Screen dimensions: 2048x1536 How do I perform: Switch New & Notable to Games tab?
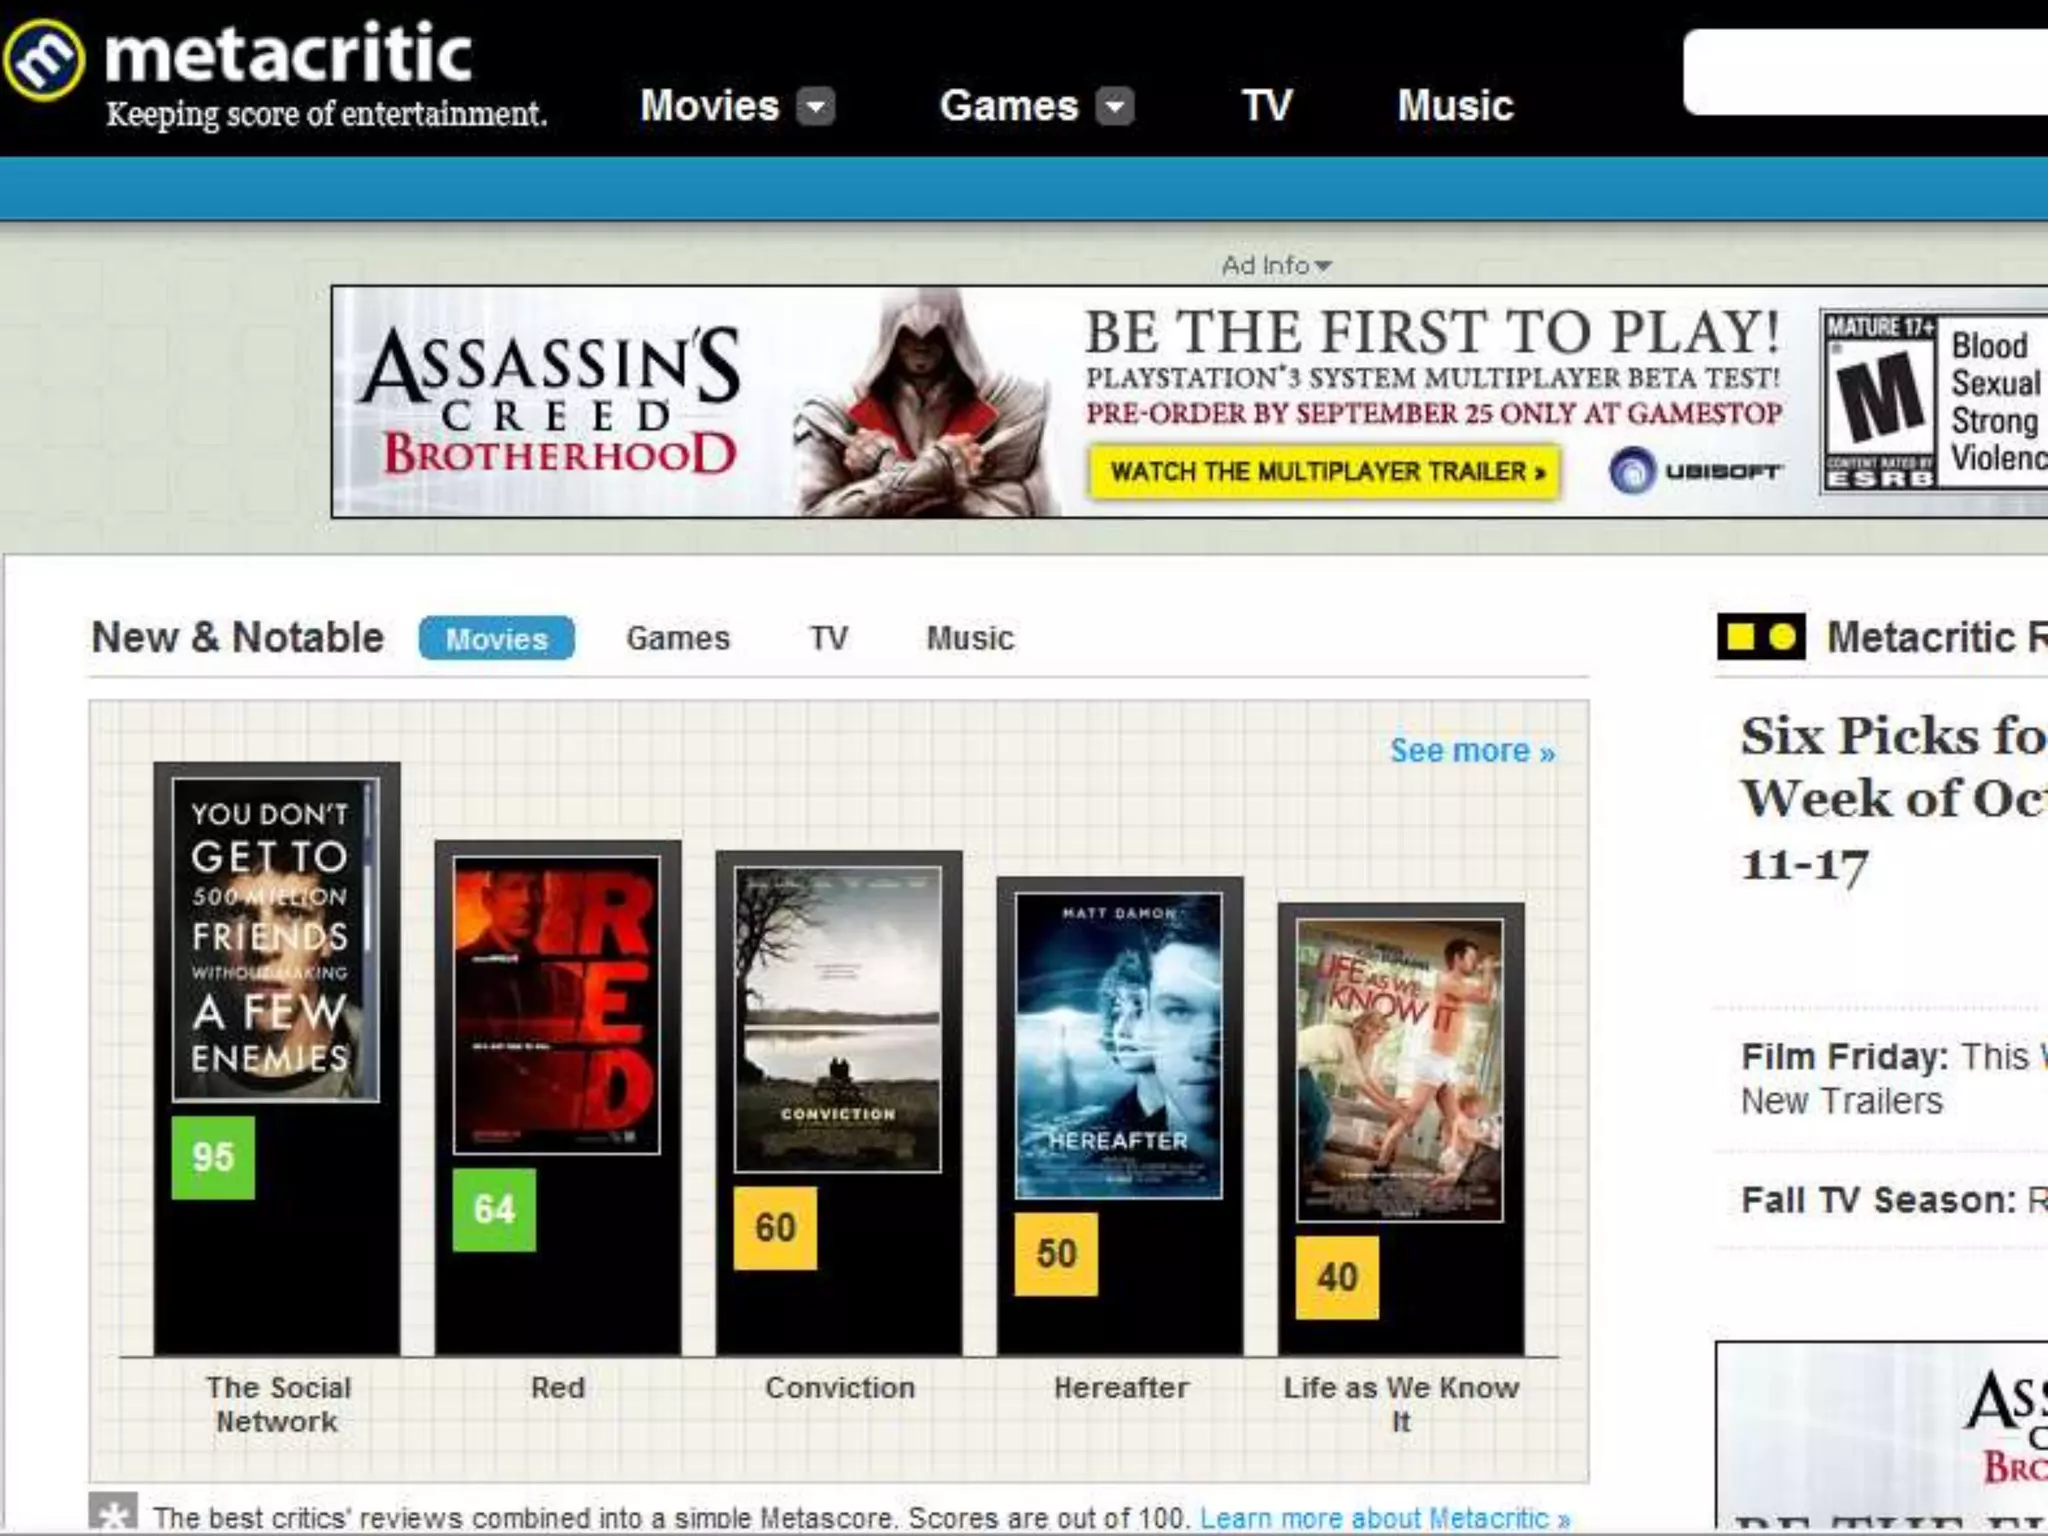click(678, 638)
